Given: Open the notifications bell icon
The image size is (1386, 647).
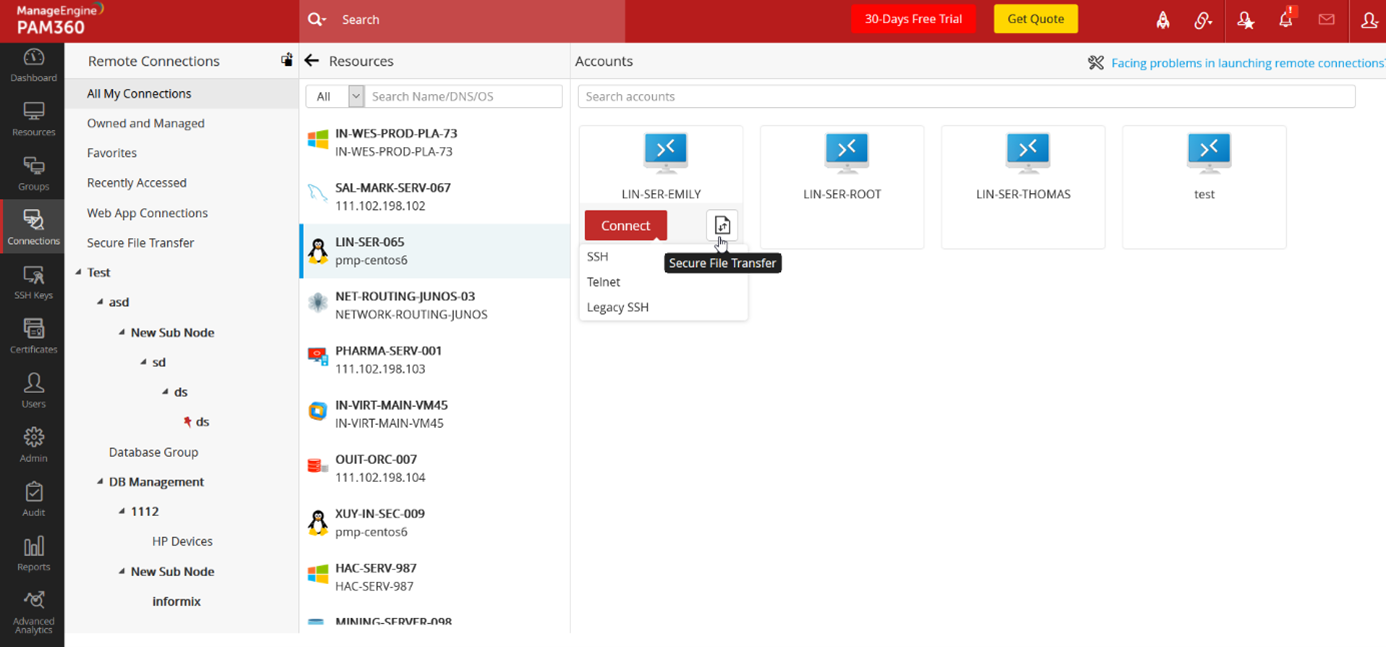Looking at the screenshot, I should point(1286,20).
